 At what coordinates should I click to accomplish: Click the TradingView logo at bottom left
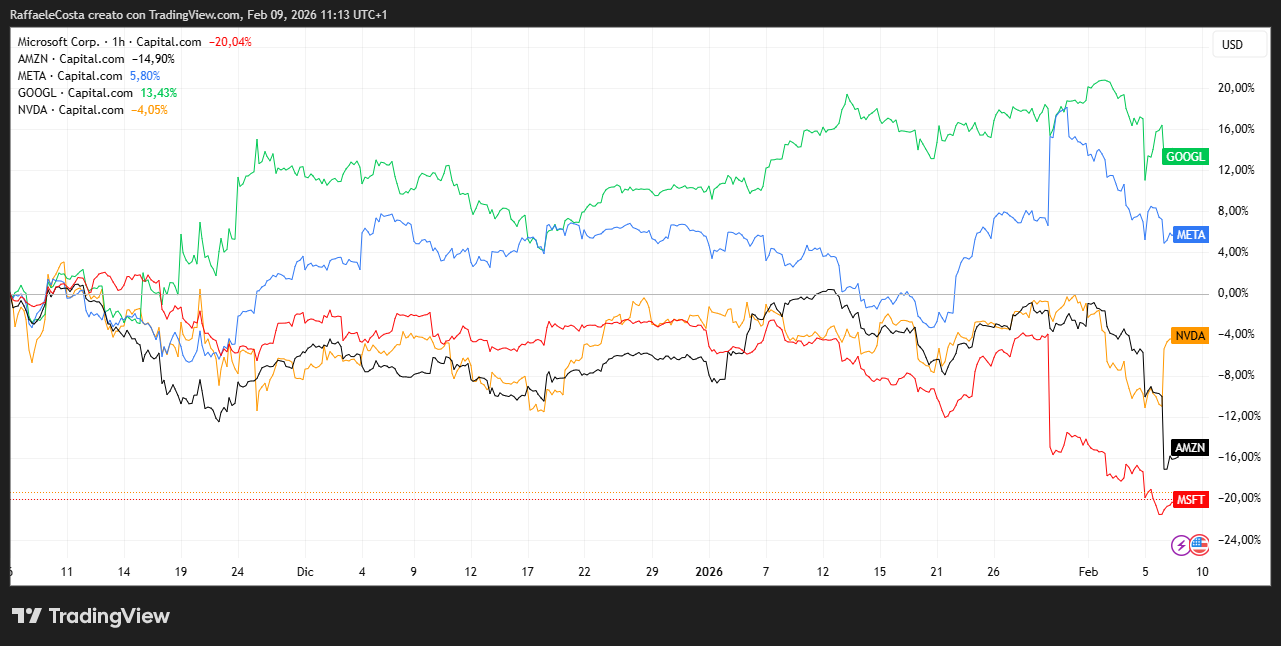90,616
